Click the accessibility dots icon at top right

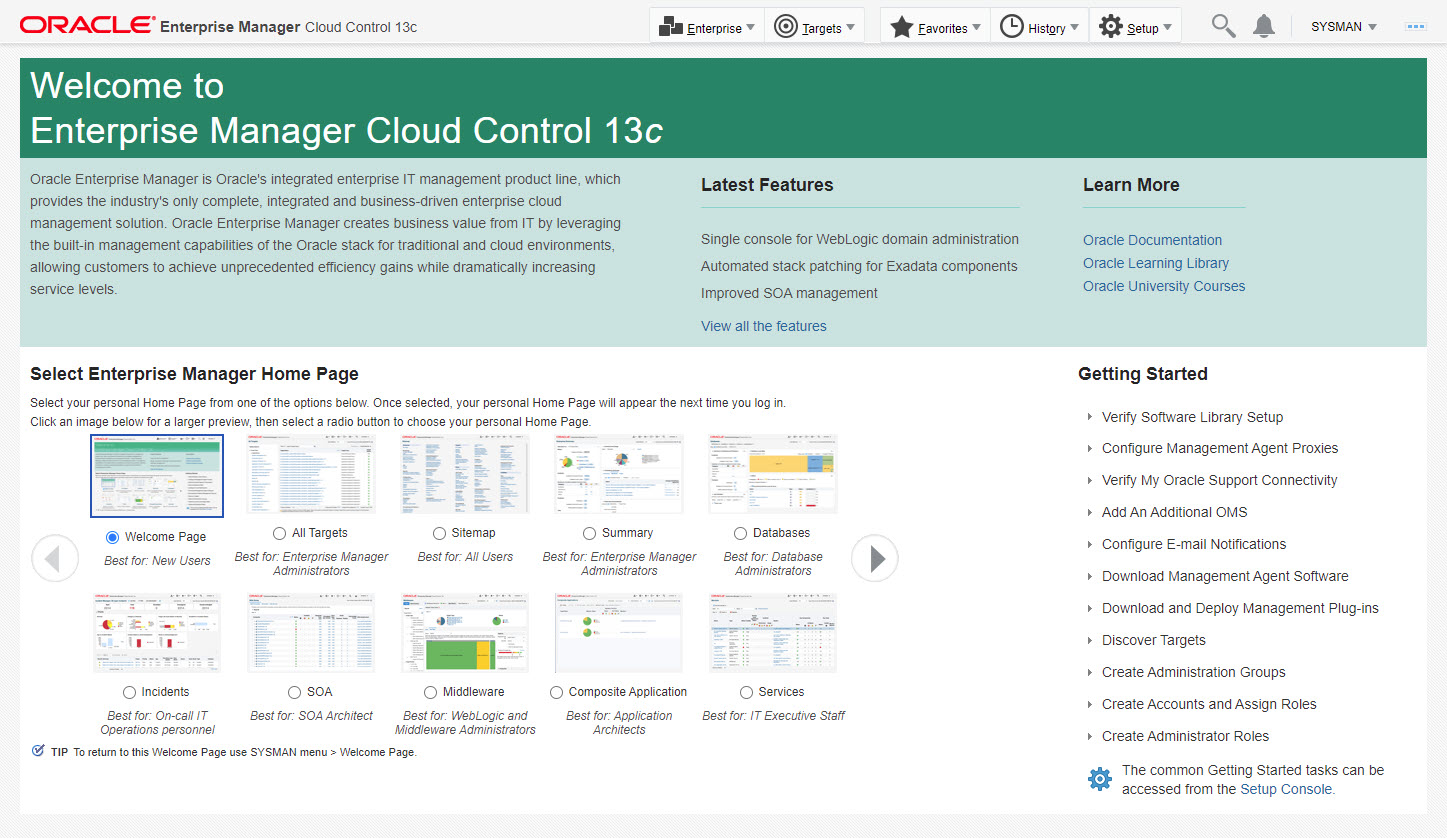pyautogui.click(x=1415, y=27)
